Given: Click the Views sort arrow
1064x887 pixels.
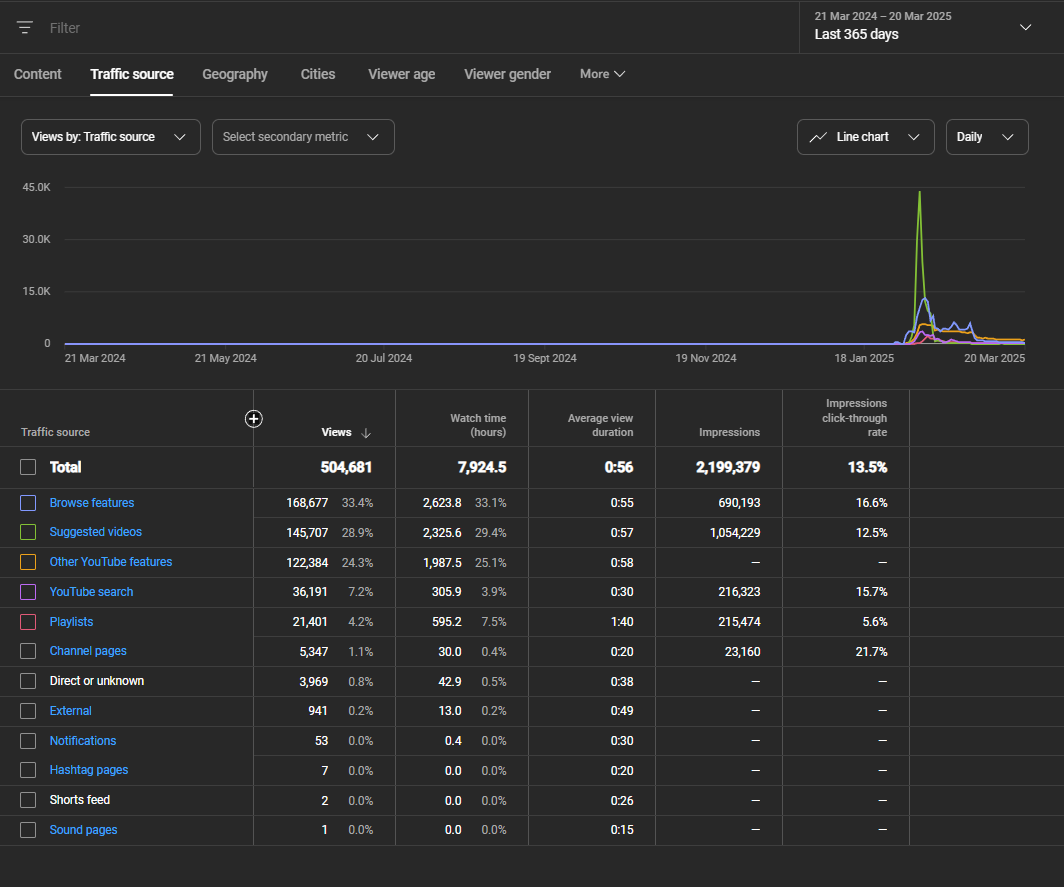Looking at the screenshot, I should [x=366, y=433].
